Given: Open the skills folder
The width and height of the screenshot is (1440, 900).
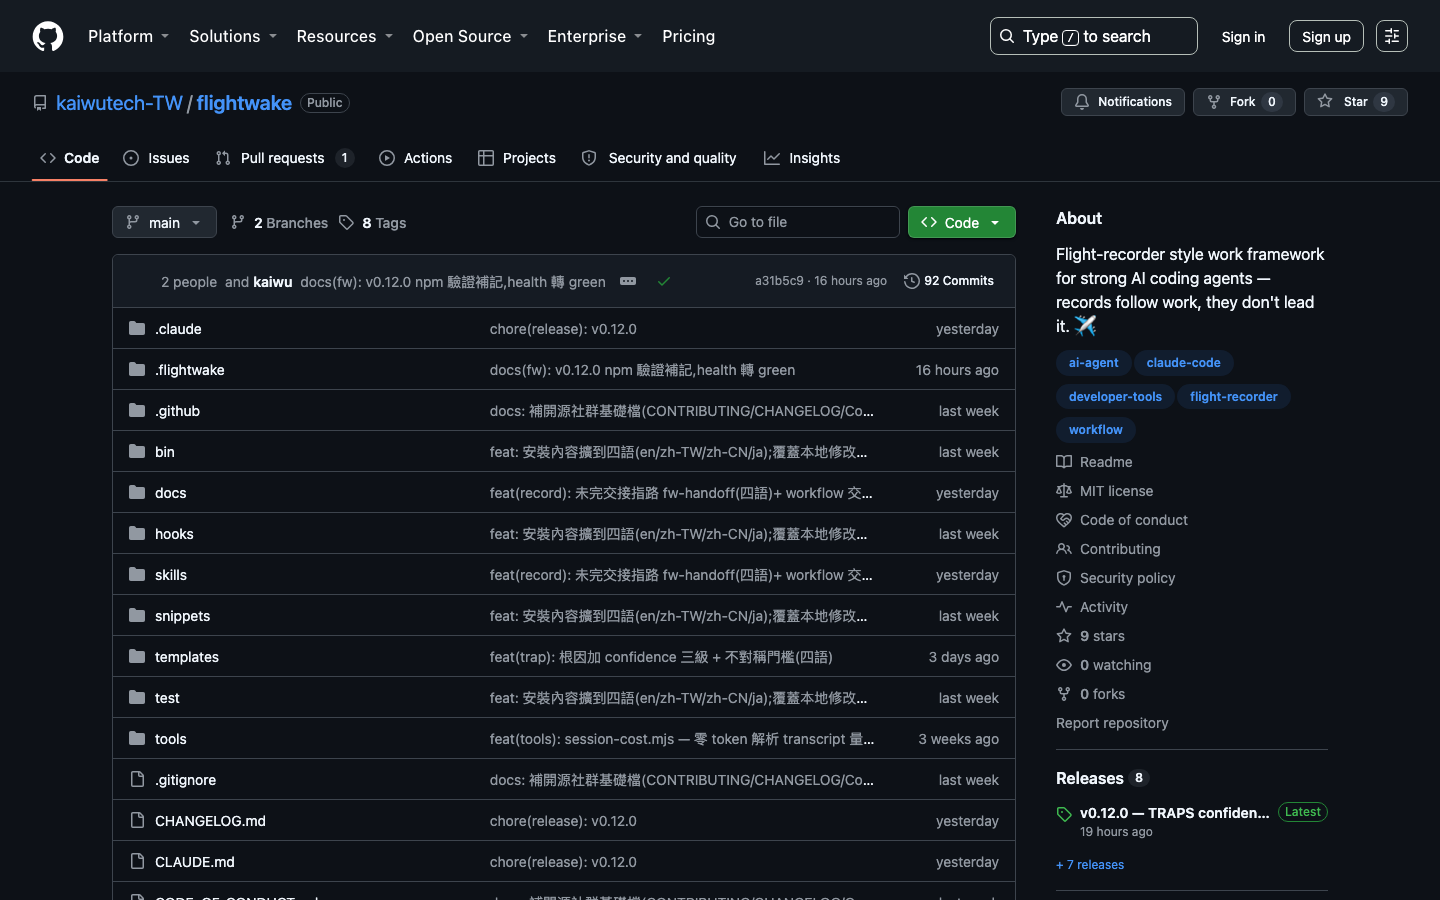Looking at the screenshot, I should click(x=171, y=575).
